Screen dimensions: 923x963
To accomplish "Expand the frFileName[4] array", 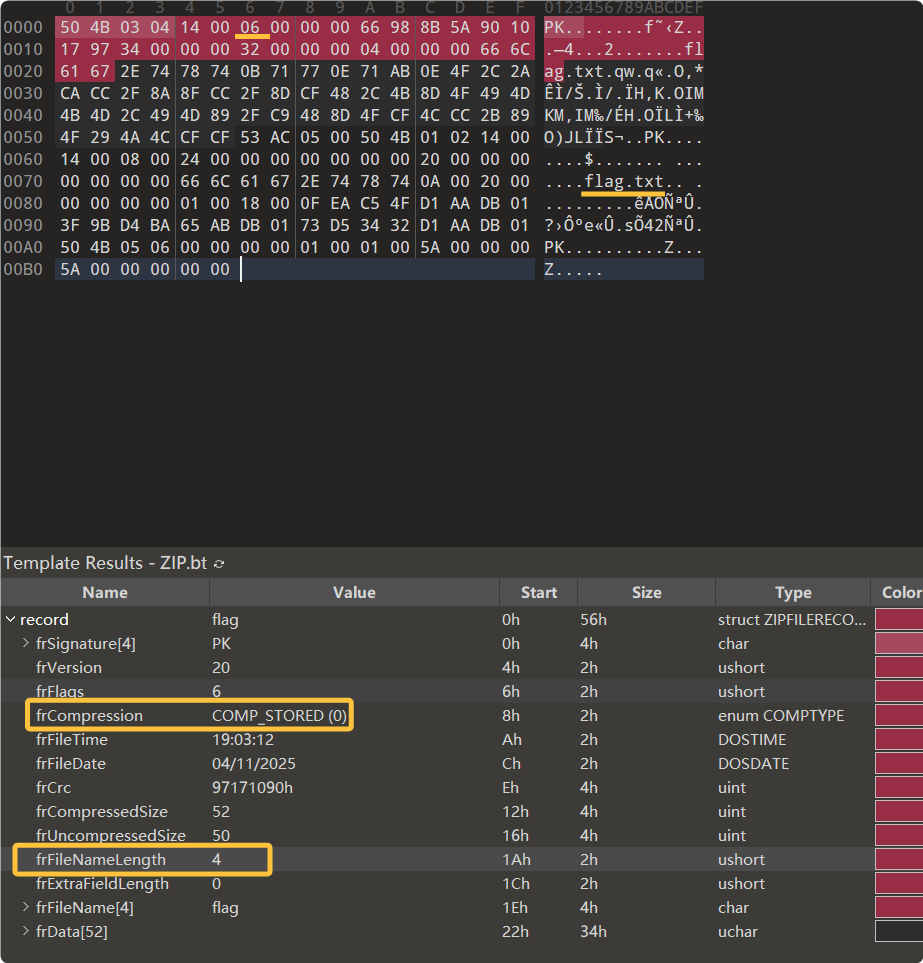I will 26,908.
